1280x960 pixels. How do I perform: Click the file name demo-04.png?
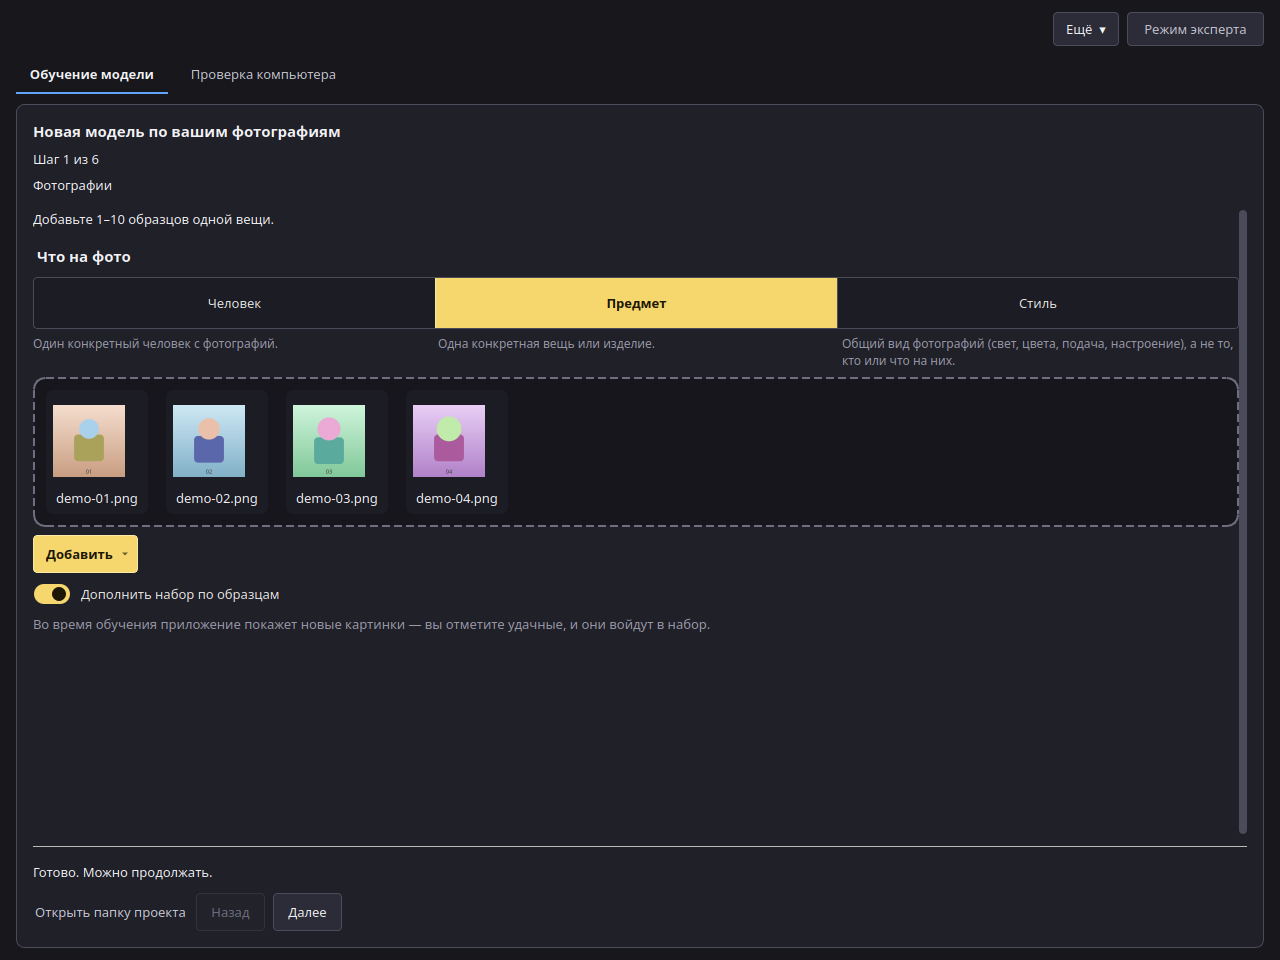tap(457, 498)
